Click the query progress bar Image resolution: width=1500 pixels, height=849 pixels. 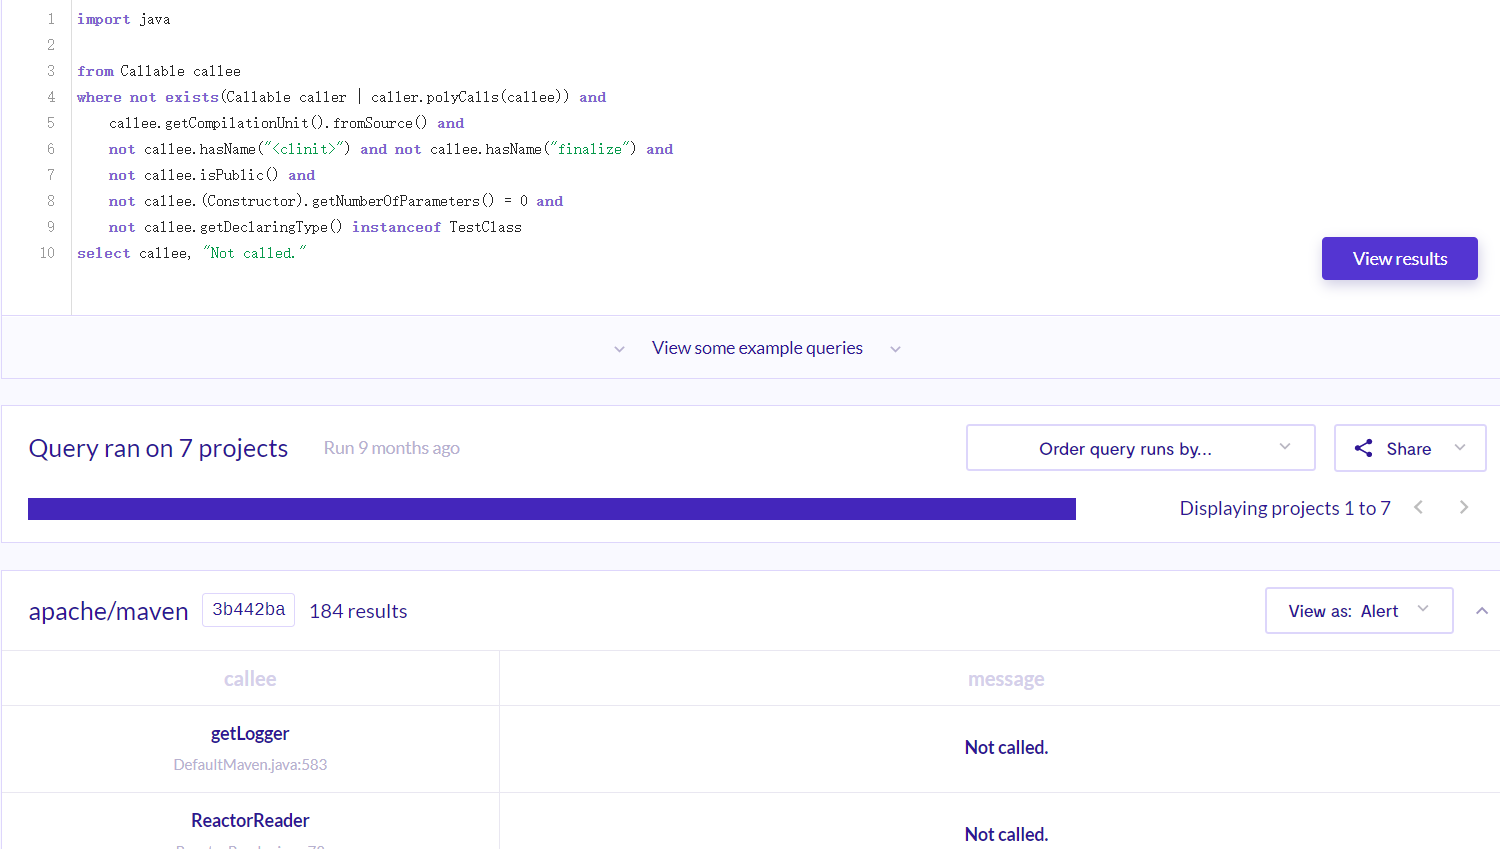tap(552, 509)
